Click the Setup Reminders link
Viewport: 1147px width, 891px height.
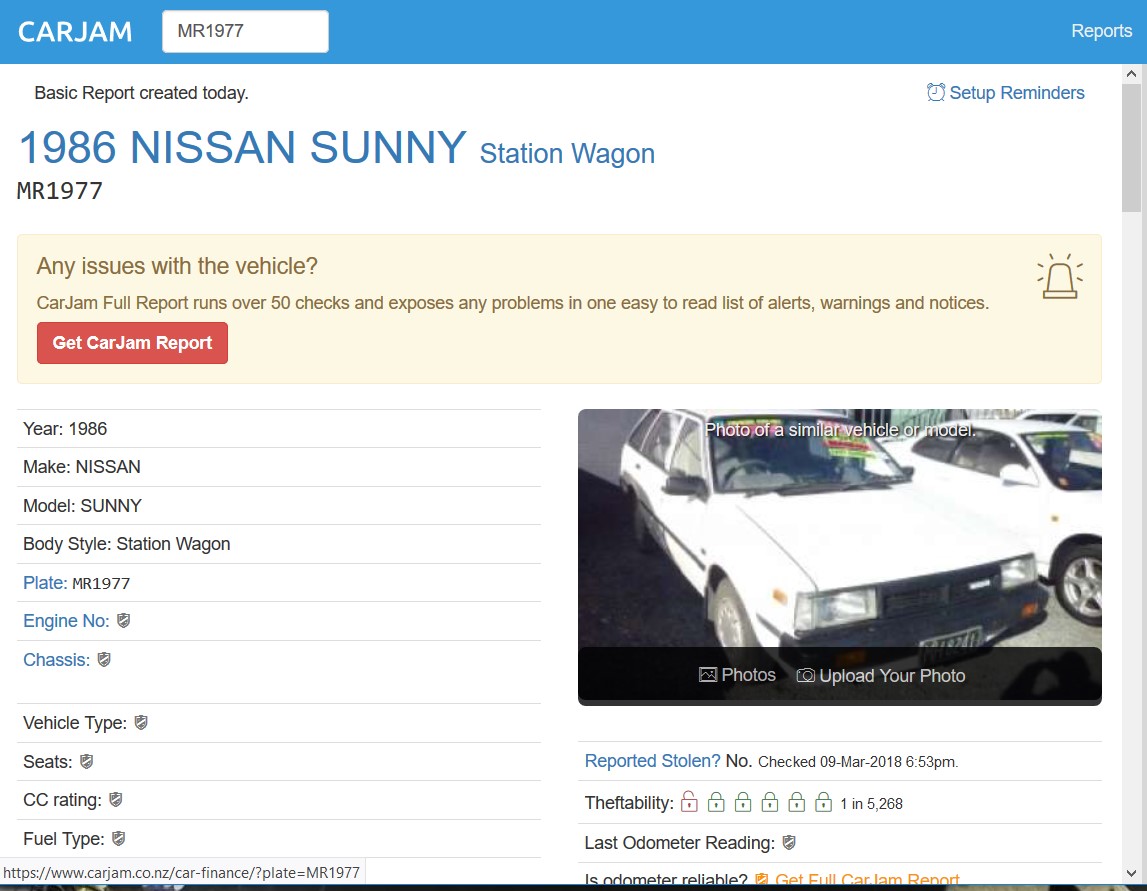(1016, 93)
